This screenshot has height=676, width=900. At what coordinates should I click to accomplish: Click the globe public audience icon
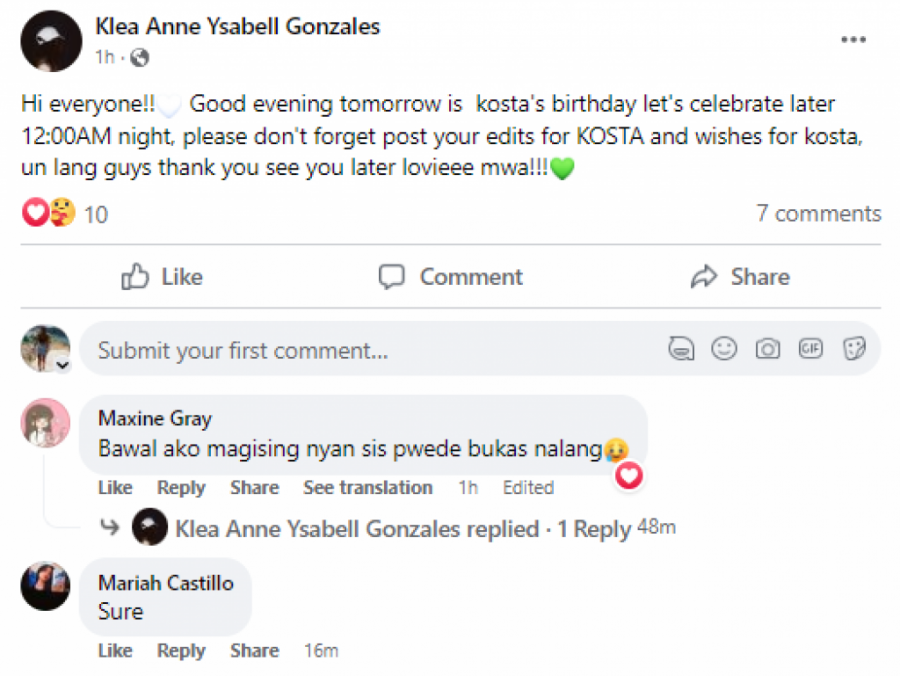(x=139, y=58)
